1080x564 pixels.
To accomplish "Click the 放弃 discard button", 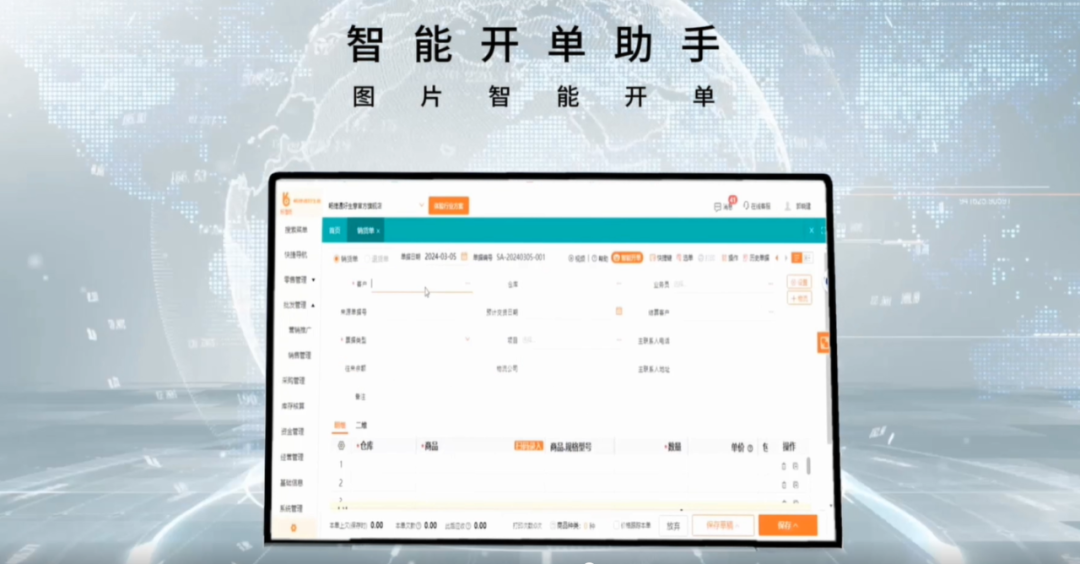I will tap(673, 525).
